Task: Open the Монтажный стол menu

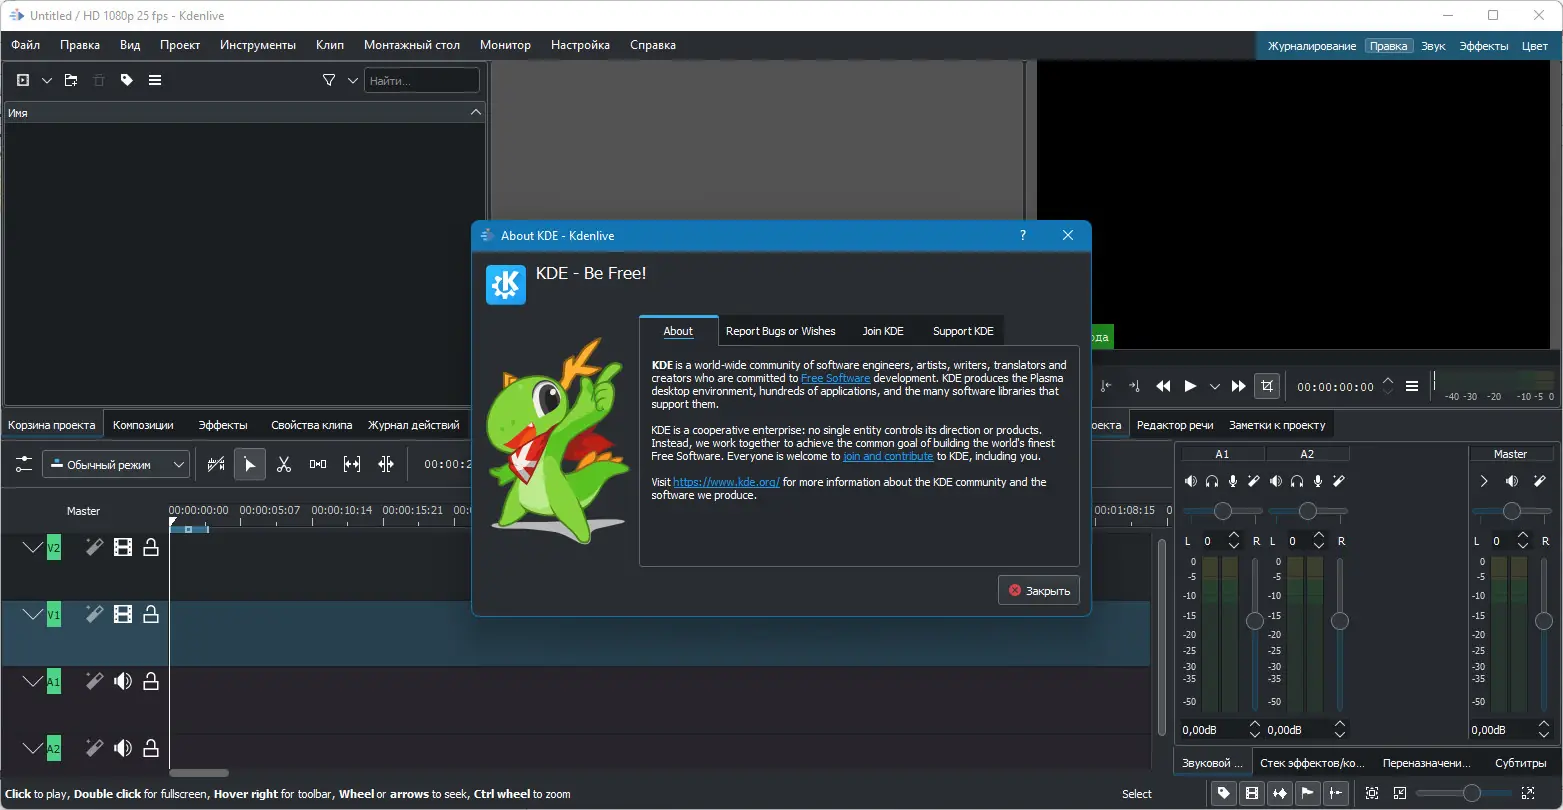Action: (x=412, y=45)
